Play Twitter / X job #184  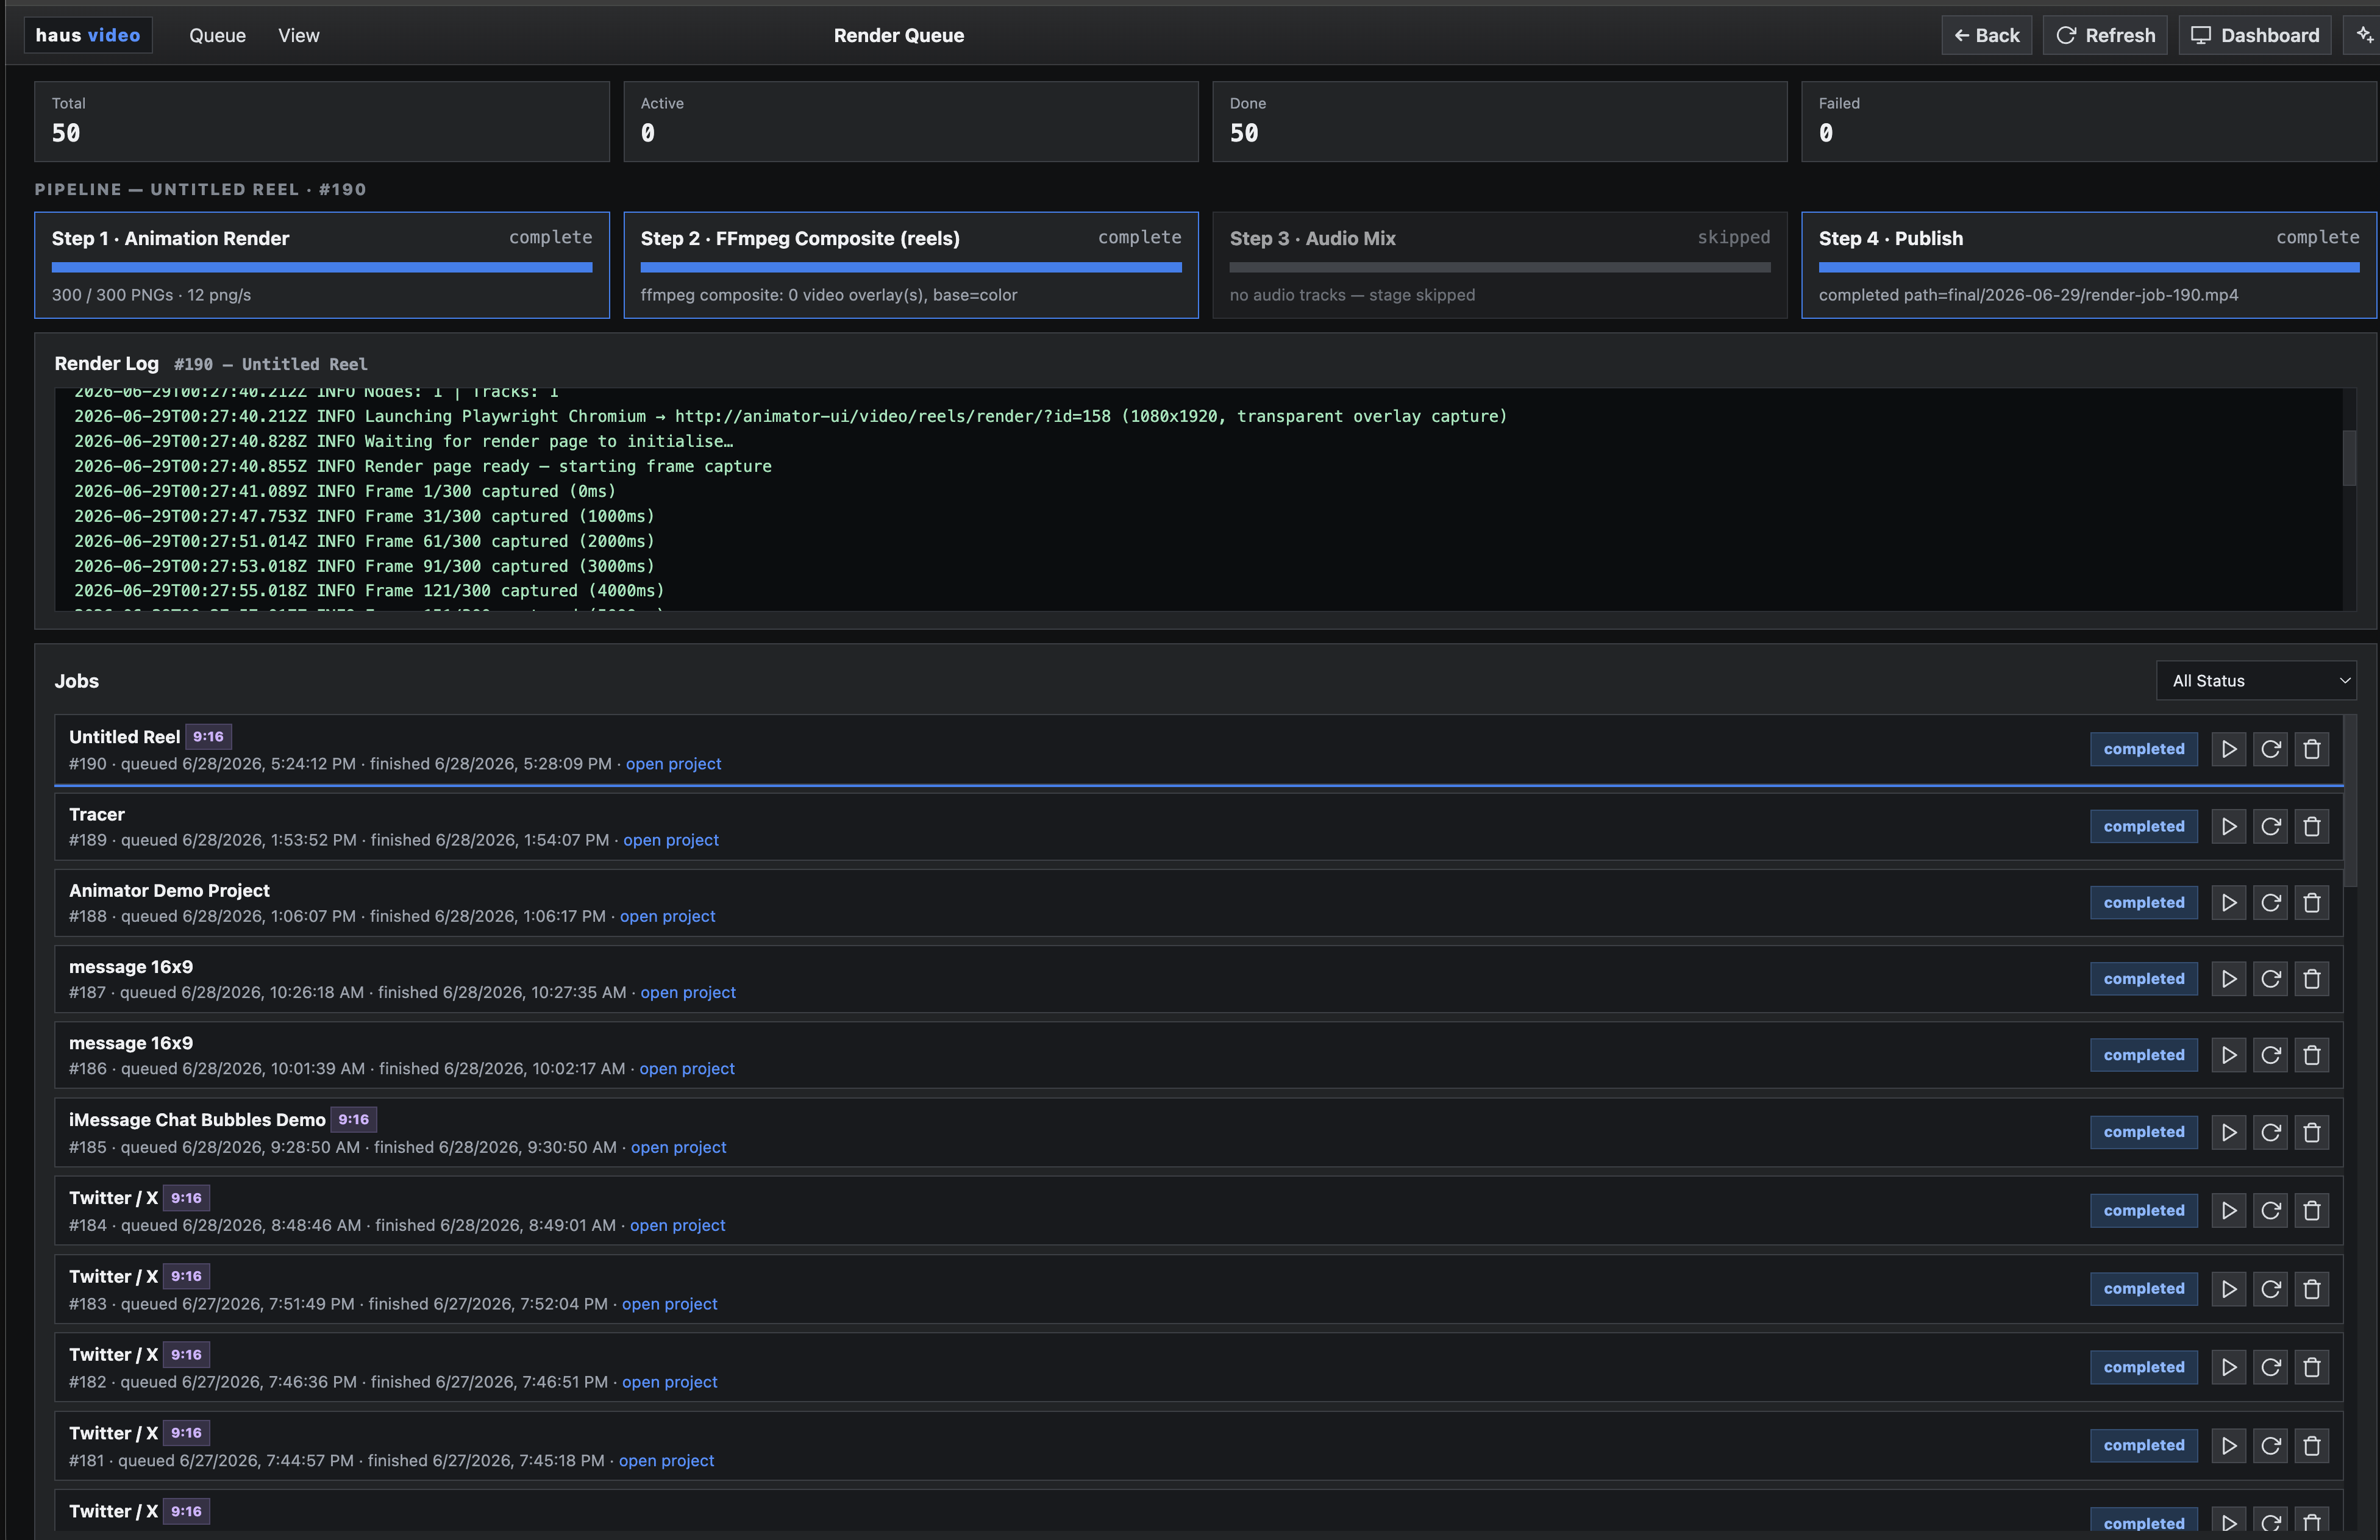2229,1210
